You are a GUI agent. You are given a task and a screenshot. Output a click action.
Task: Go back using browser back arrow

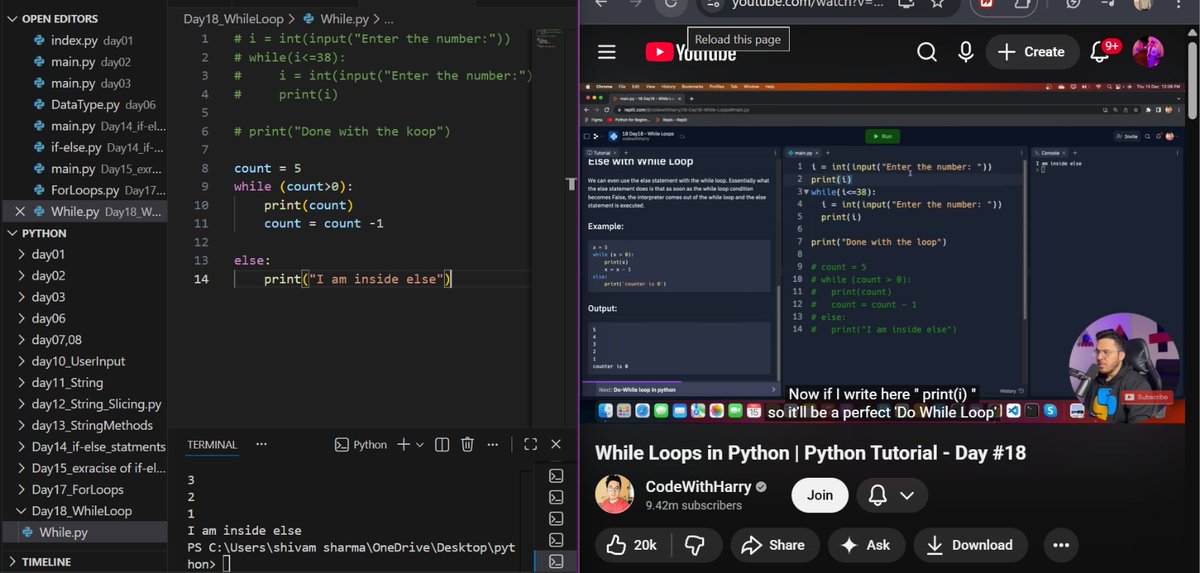pyautogui.click(x=600, y=3)
